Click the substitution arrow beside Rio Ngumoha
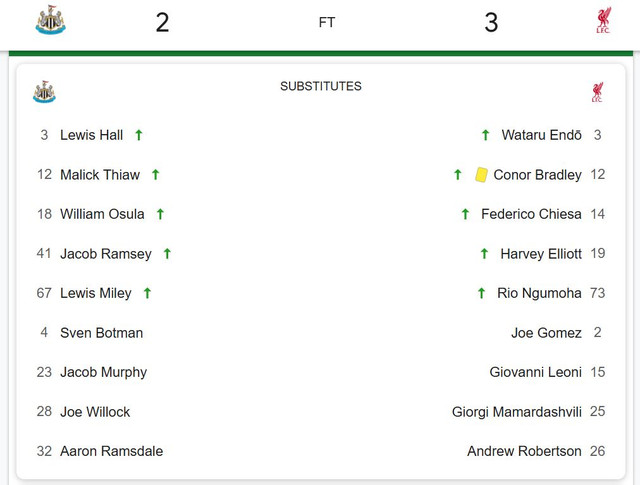640x485 pixels. click(481, 293)
